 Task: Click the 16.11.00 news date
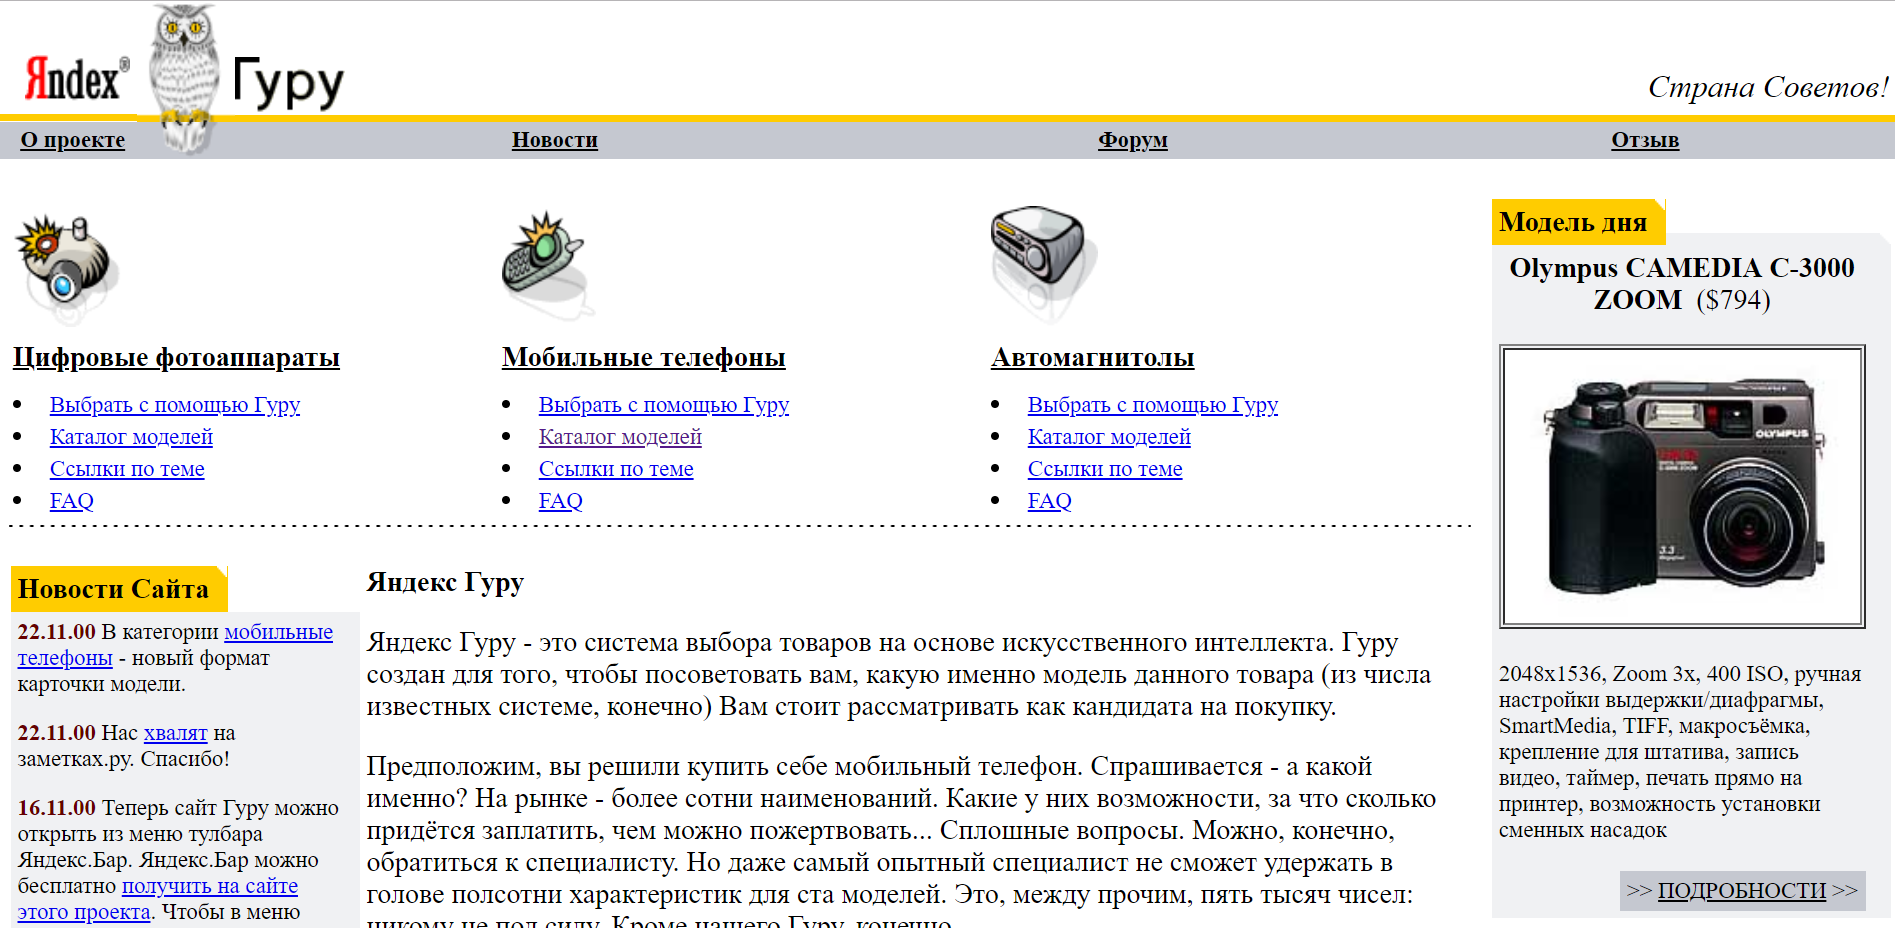[57, 808]
